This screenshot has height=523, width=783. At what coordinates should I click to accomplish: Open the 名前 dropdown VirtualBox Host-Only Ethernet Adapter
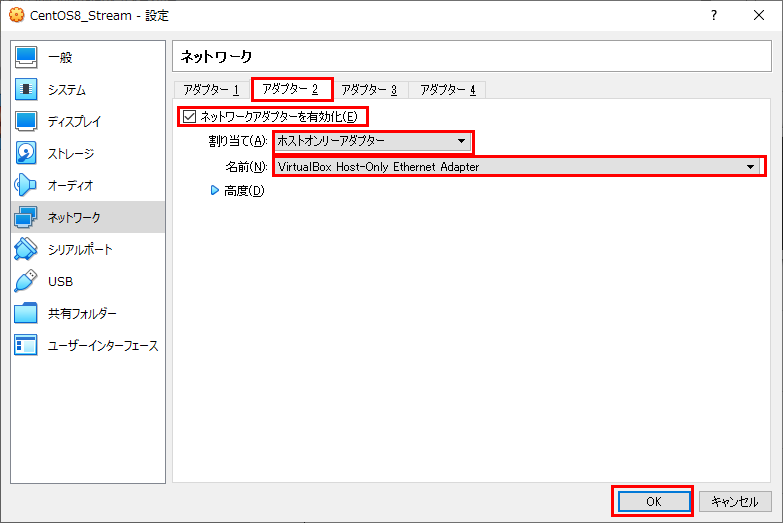[x=517, y=166]
